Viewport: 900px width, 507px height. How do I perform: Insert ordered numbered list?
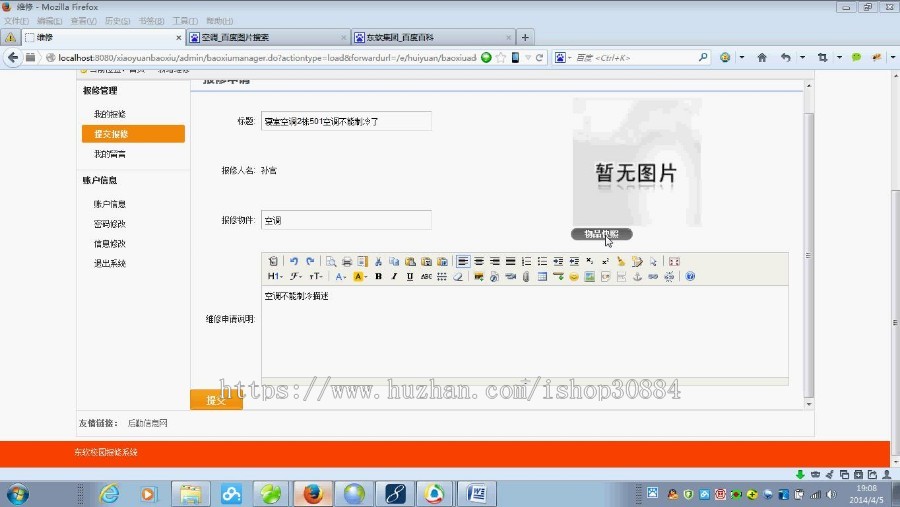(526, 261)
